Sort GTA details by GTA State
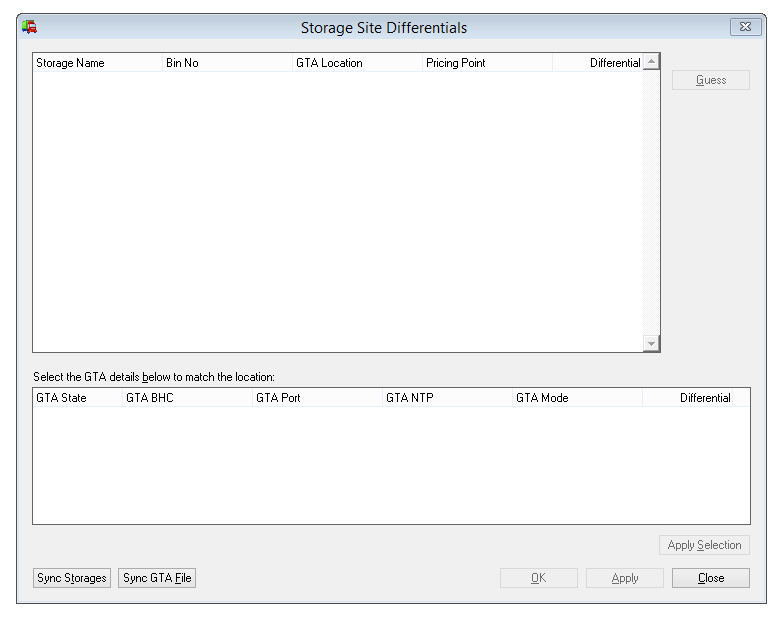The height and width of the screenshot is (617, 782). click(x=77, y=398)
